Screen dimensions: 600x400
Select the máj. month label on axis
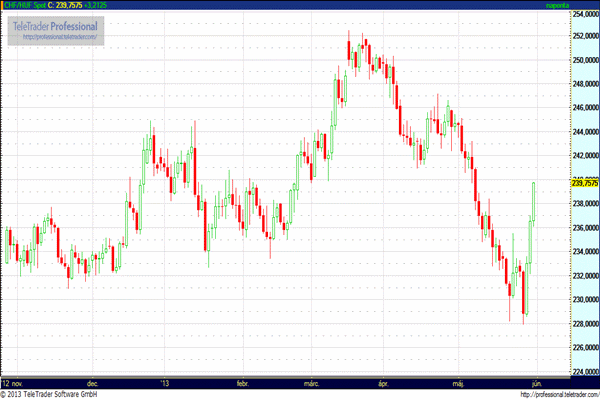point(459,382)
